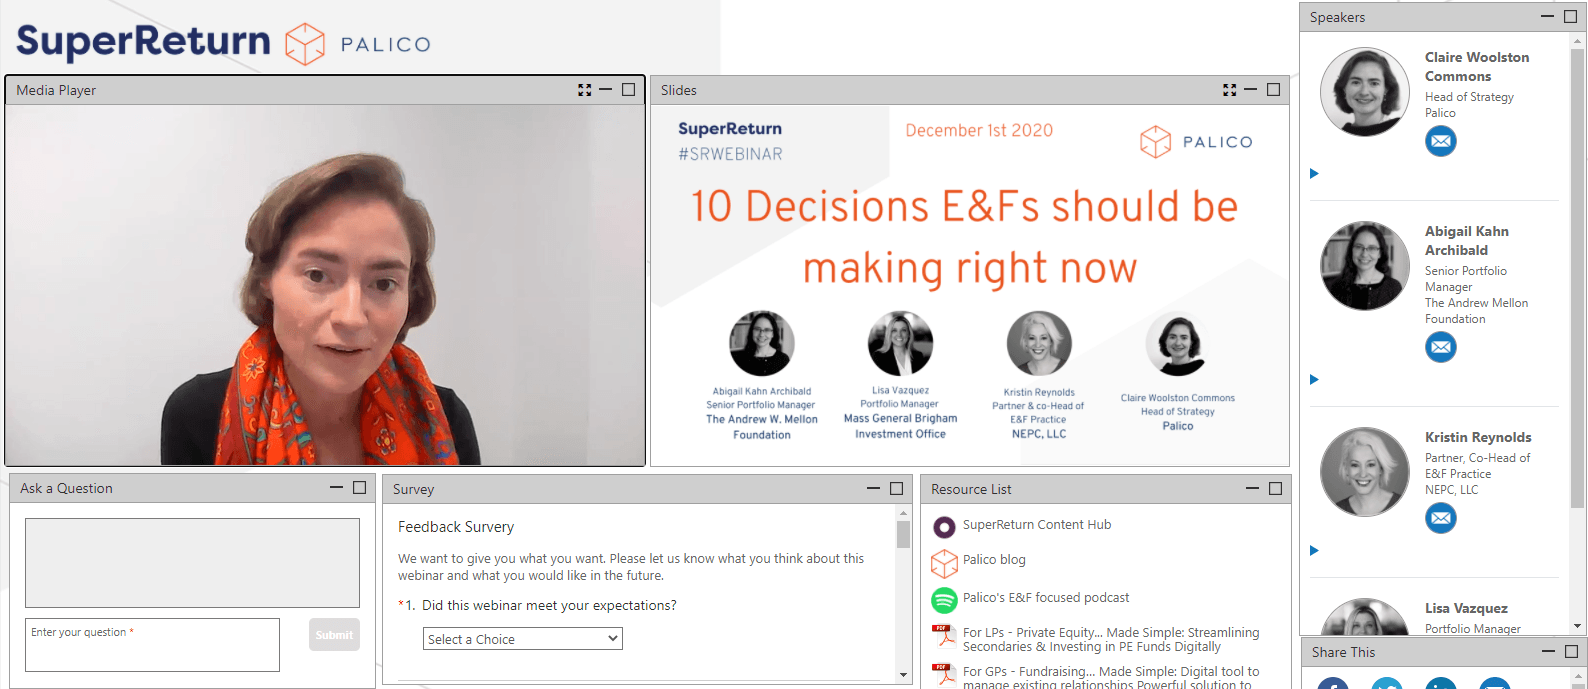Screen dimensions: 1588x689
Task: Click the 'Resource List' panel title
Action: click(x=971, y=489)
